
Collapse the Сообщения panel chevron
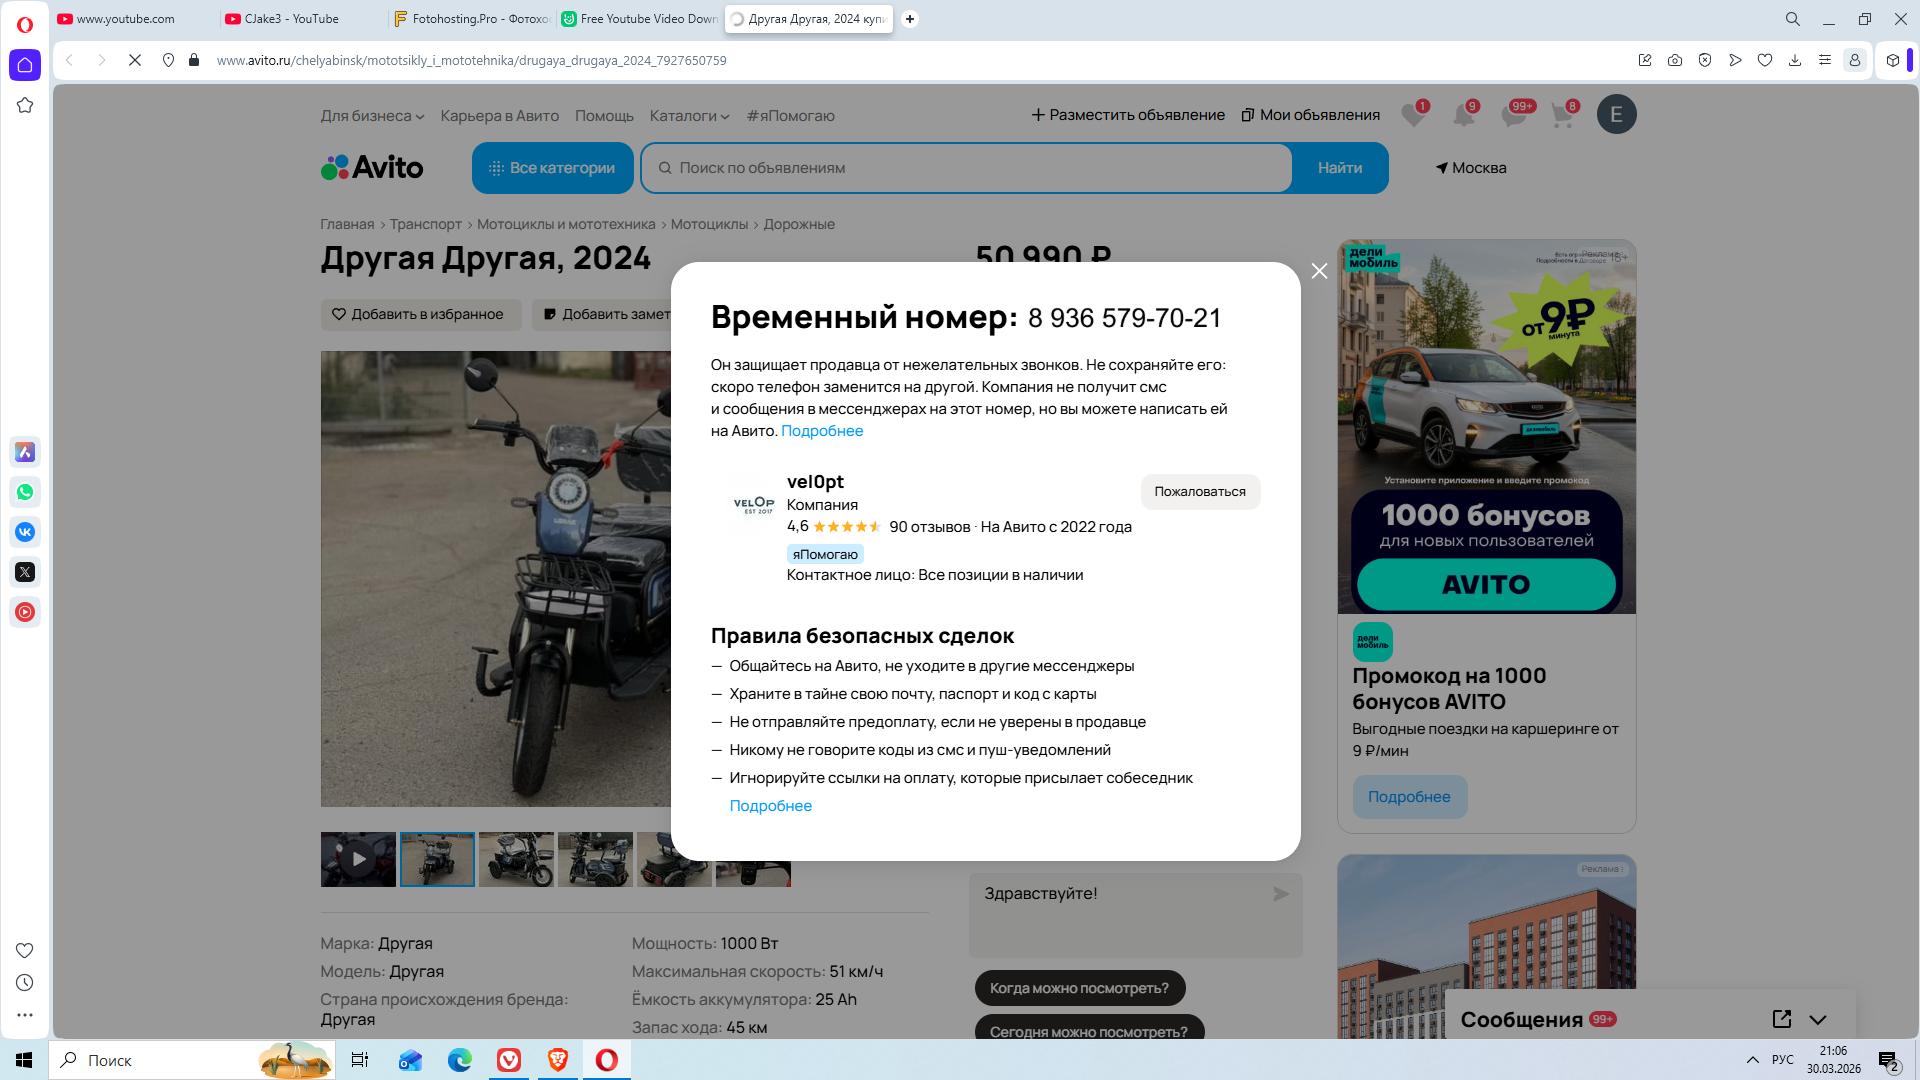point(1818,1019)
